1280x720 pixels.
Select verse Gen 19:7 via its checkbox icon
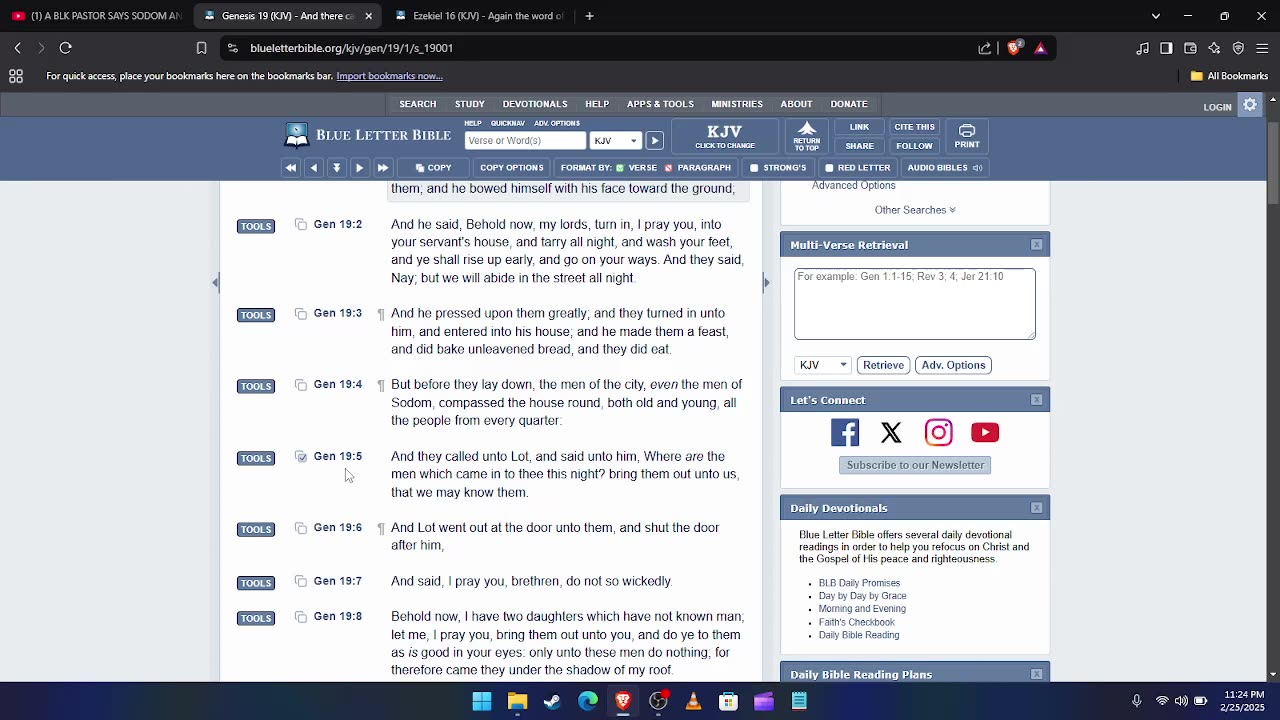tap(301, 582)
